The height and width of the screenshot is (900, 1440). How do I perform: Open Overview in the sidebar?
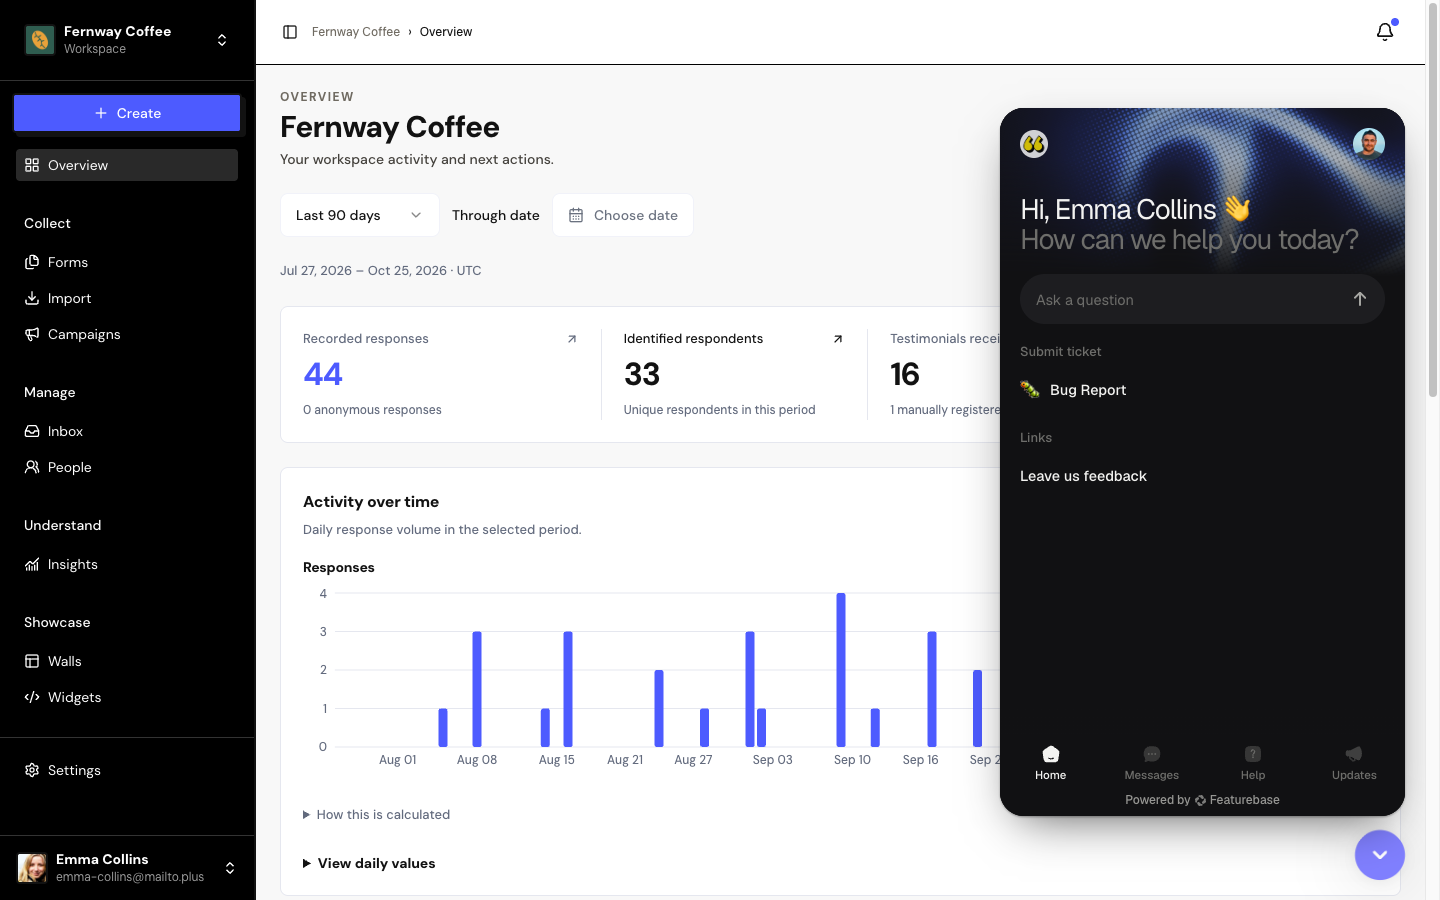coord(127,165)
